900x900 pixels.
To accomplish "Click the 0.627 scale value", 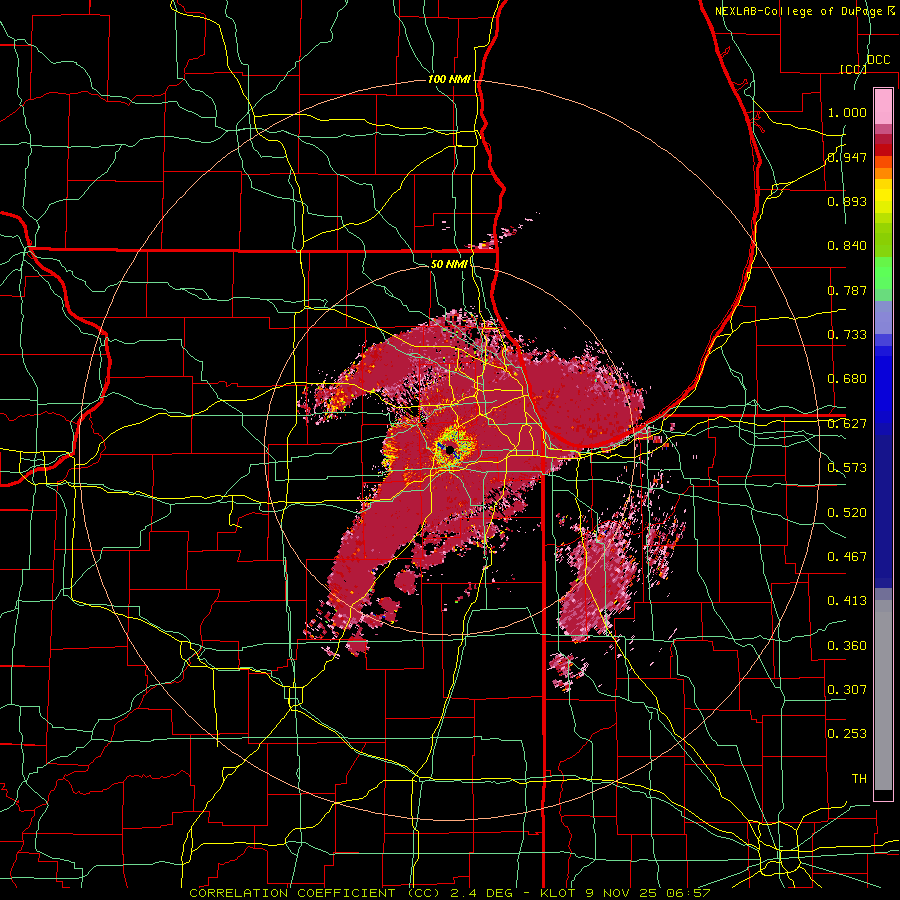I will point(847,424).
